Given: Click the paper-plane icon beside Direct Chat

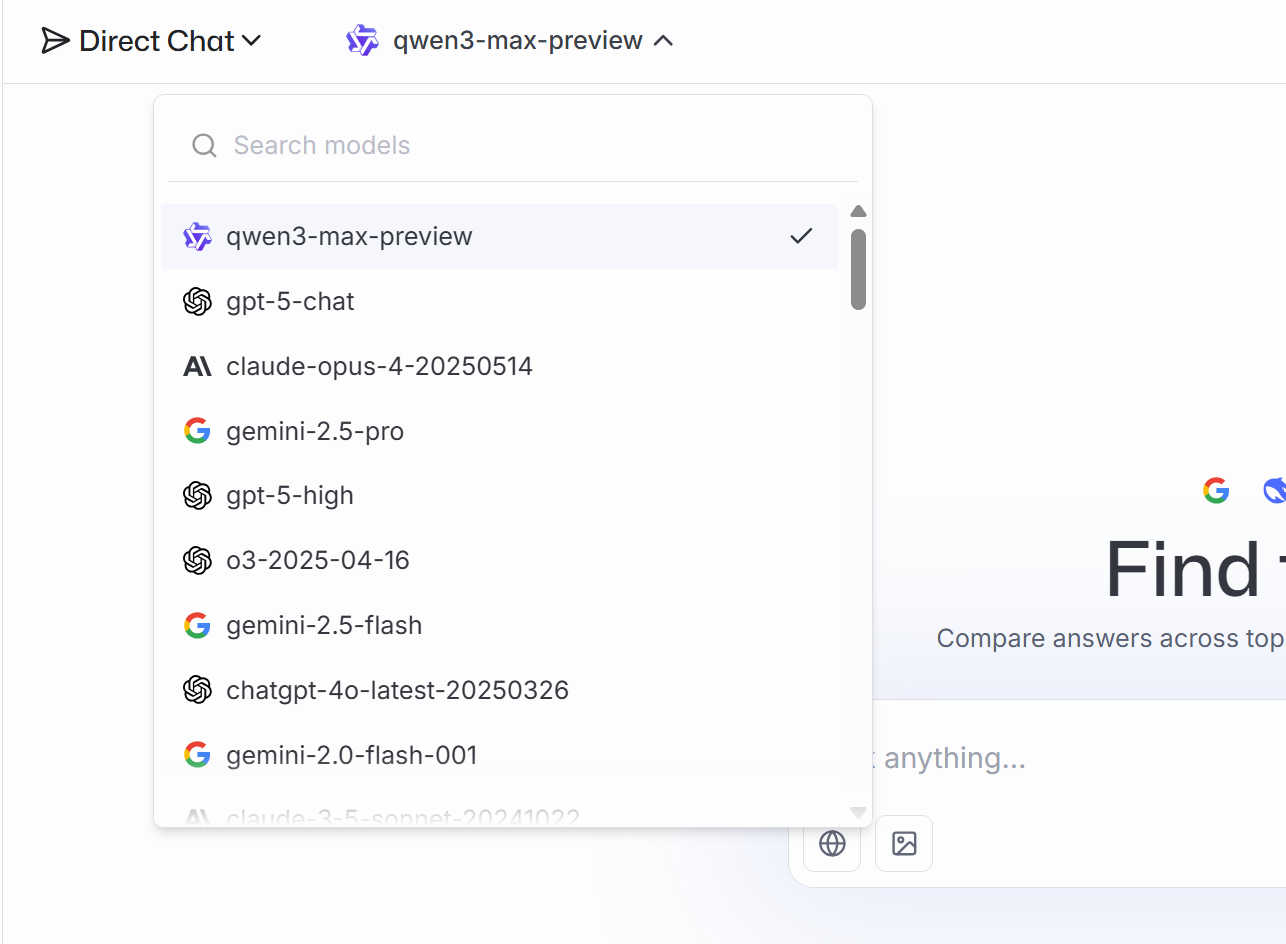Looking at the screenshot, I should tap(55, 41).
